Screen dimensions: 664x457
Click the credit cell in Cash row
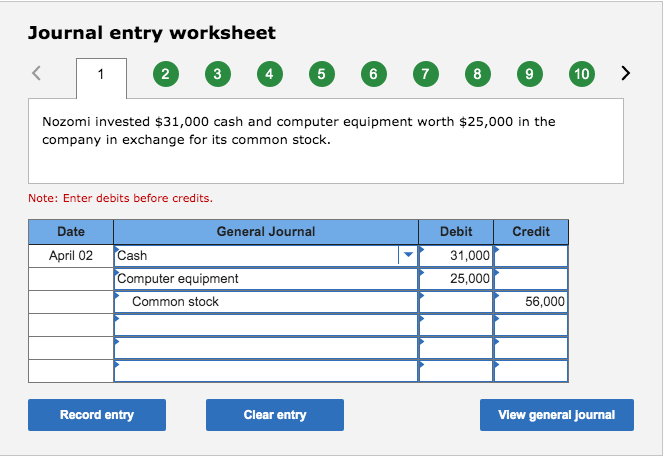point(531,256)
